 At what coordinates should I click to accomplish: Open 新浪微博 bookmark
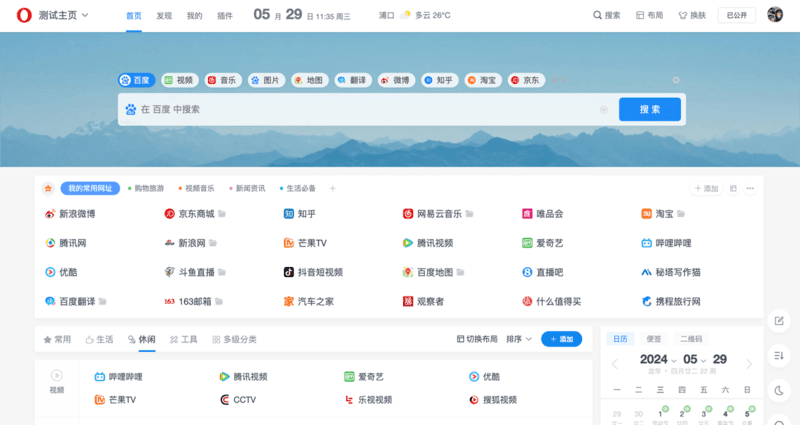70,214
